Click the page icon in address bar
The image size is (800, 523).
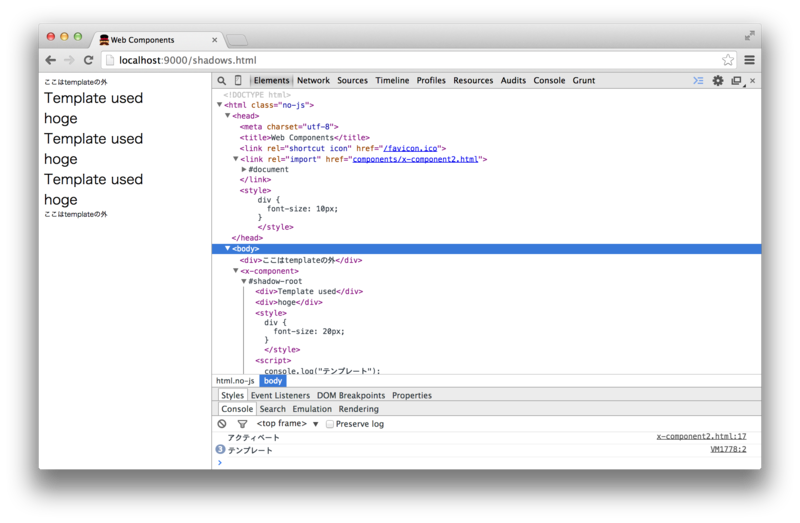pyautogui.click(x=110, y=60)
